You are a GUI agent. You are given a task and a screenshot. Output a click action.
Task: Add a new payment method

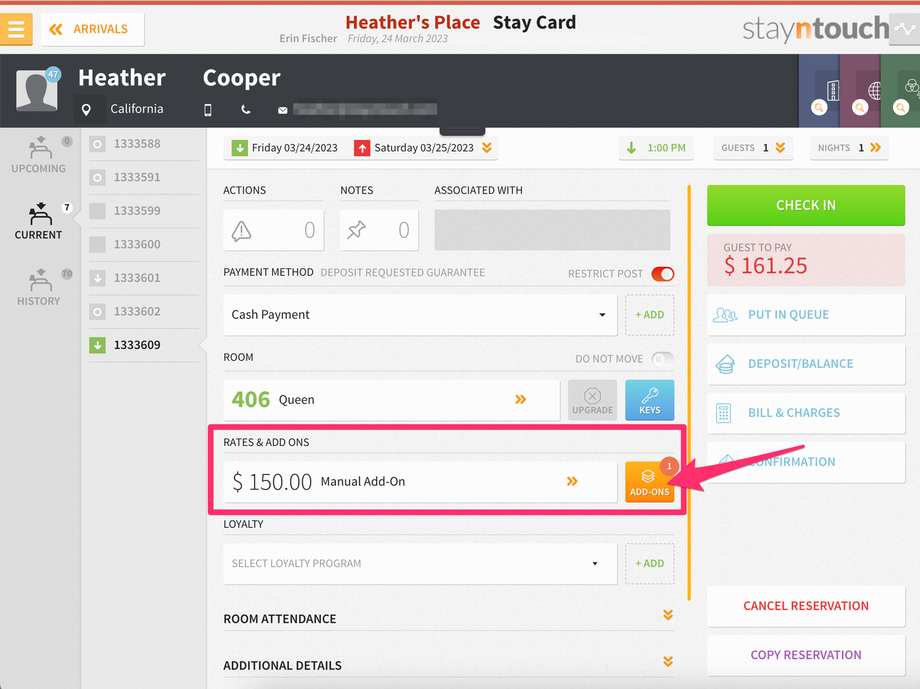click(650, 315)
